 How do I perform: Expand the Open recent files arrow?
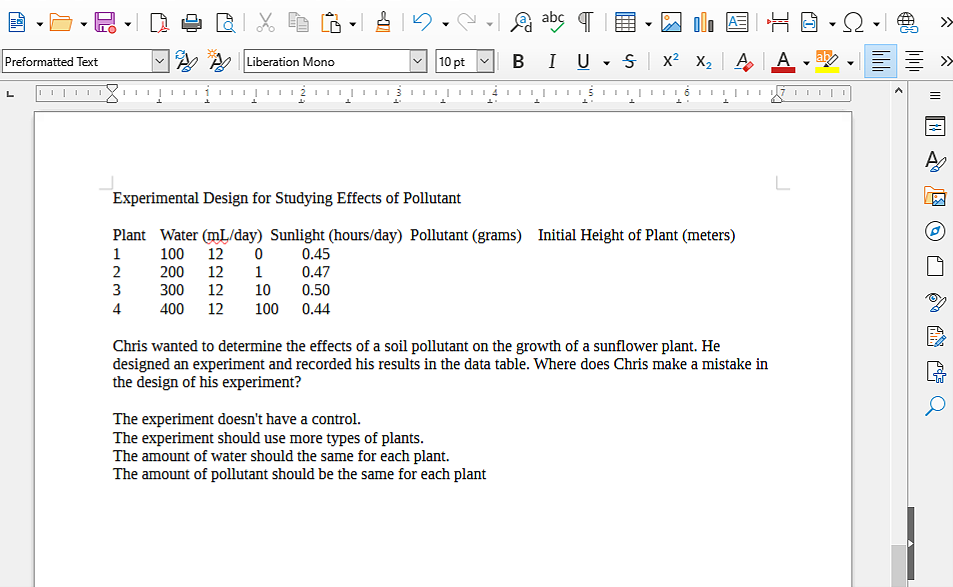point(83,24)
